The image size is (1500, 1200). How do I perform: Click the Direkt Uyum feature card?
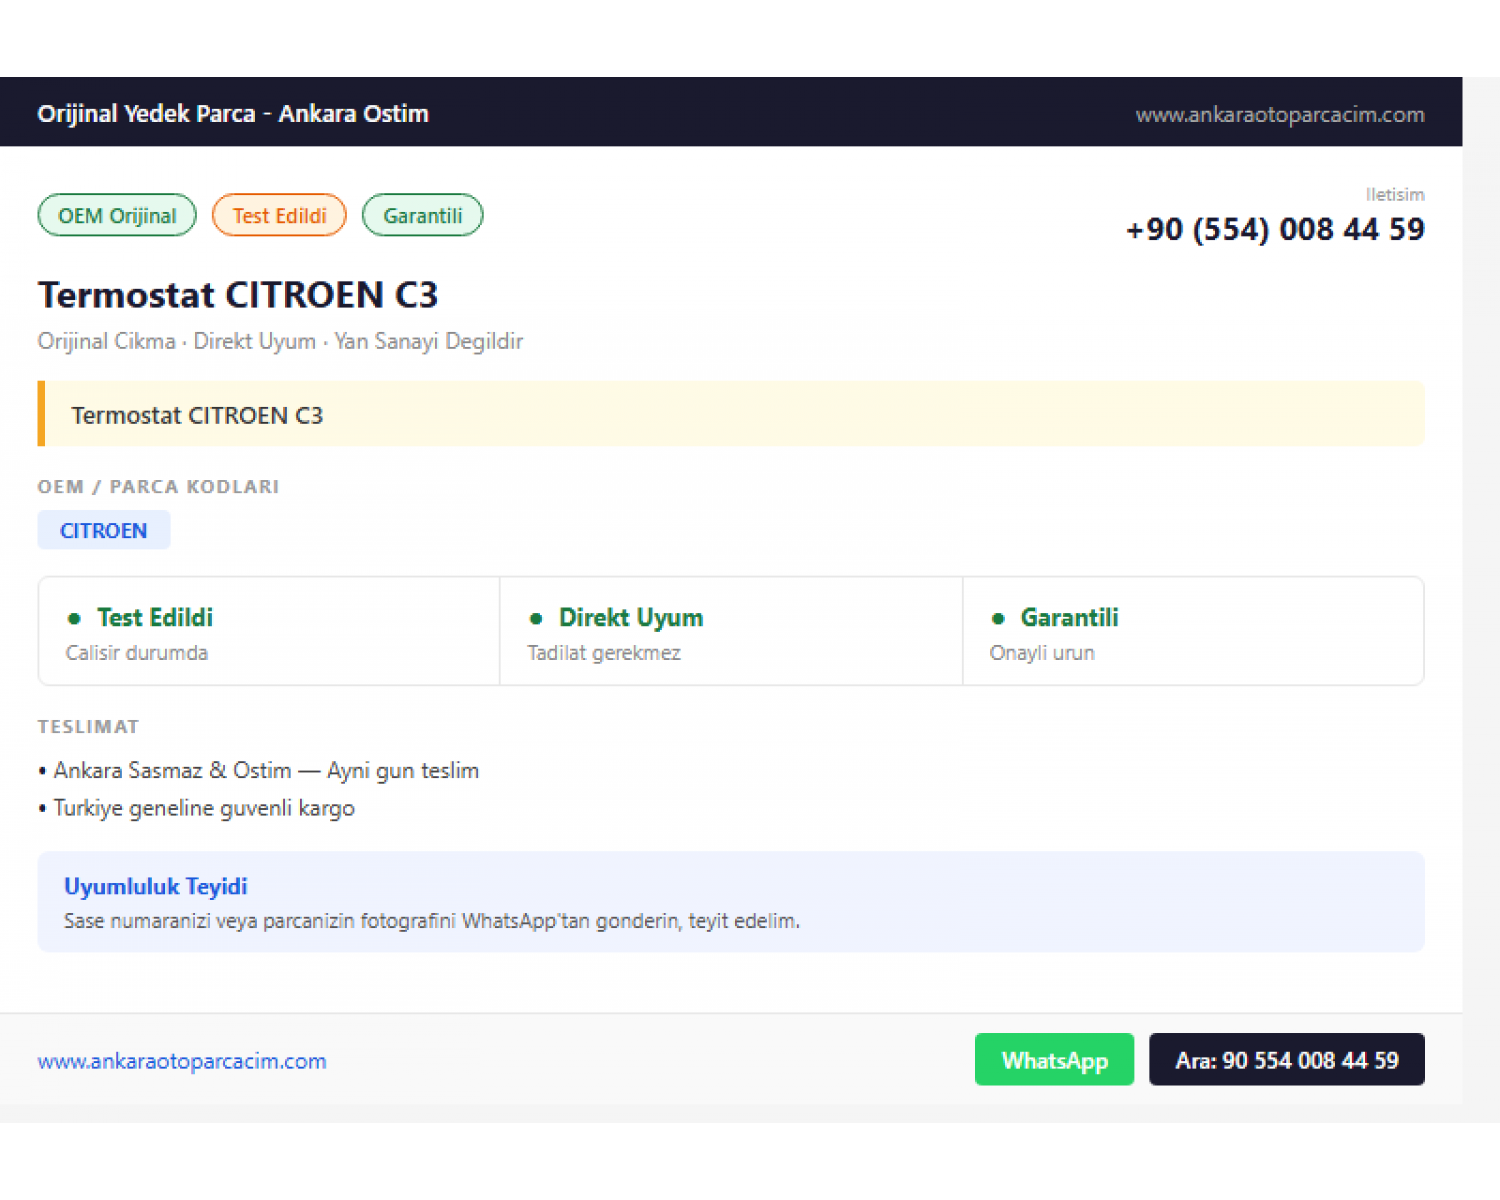[731, 631]
